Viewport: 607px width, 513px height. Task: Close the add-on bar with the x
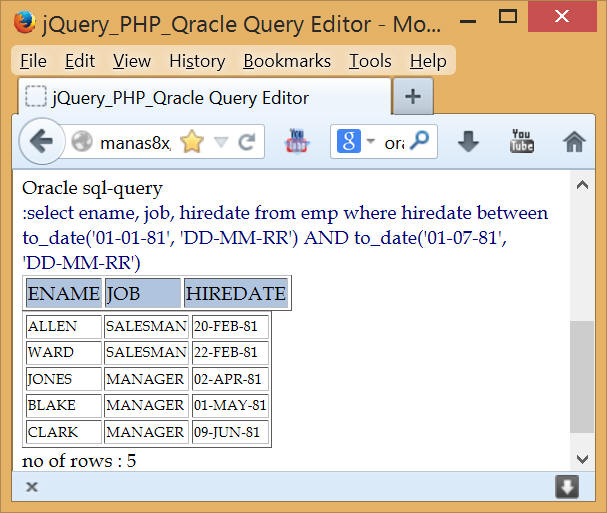click(32, 487)
